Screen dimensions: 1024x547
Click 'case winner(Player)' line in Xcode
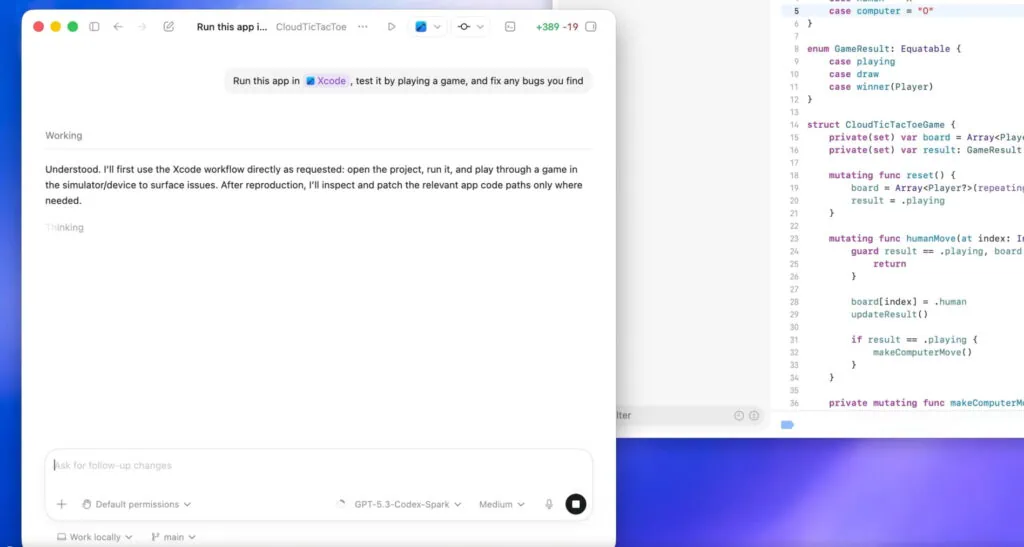(x=881, y=87)
